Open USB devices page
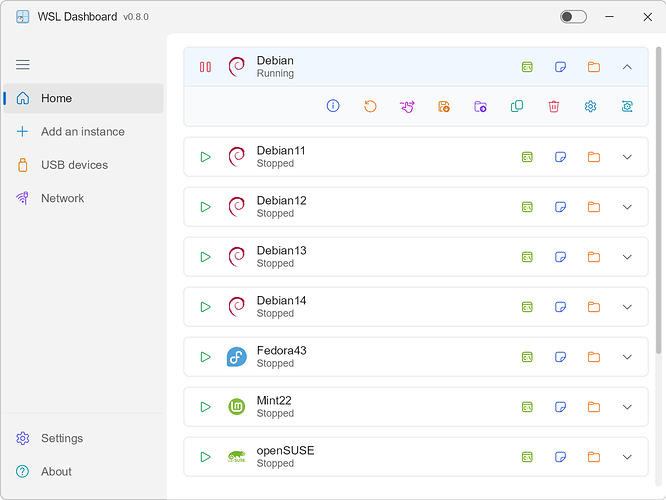The width and height of the screenshot is (666, 500). click(x=83, y=165)
